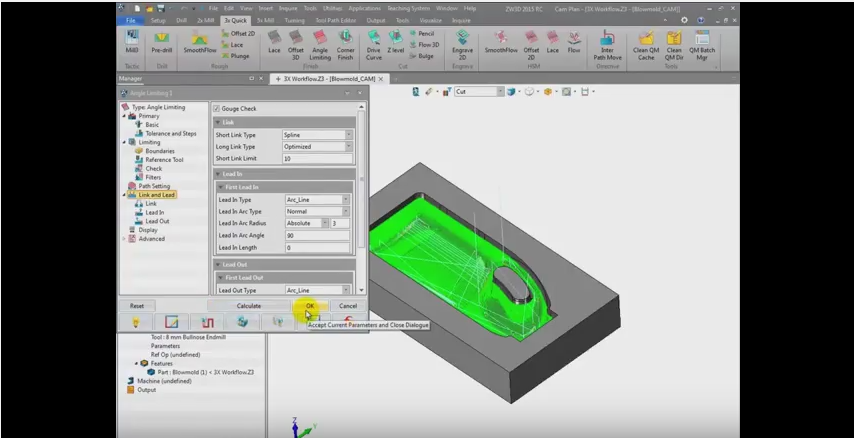Switch to the Tool Path Editor tab

(336, 21)
